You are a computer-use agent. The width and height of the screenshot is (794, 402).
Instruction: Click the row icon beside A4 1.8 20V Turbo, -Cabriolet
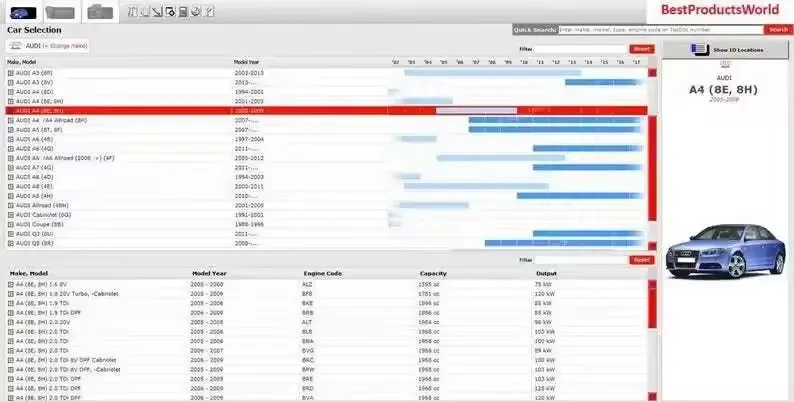[11, 294]
